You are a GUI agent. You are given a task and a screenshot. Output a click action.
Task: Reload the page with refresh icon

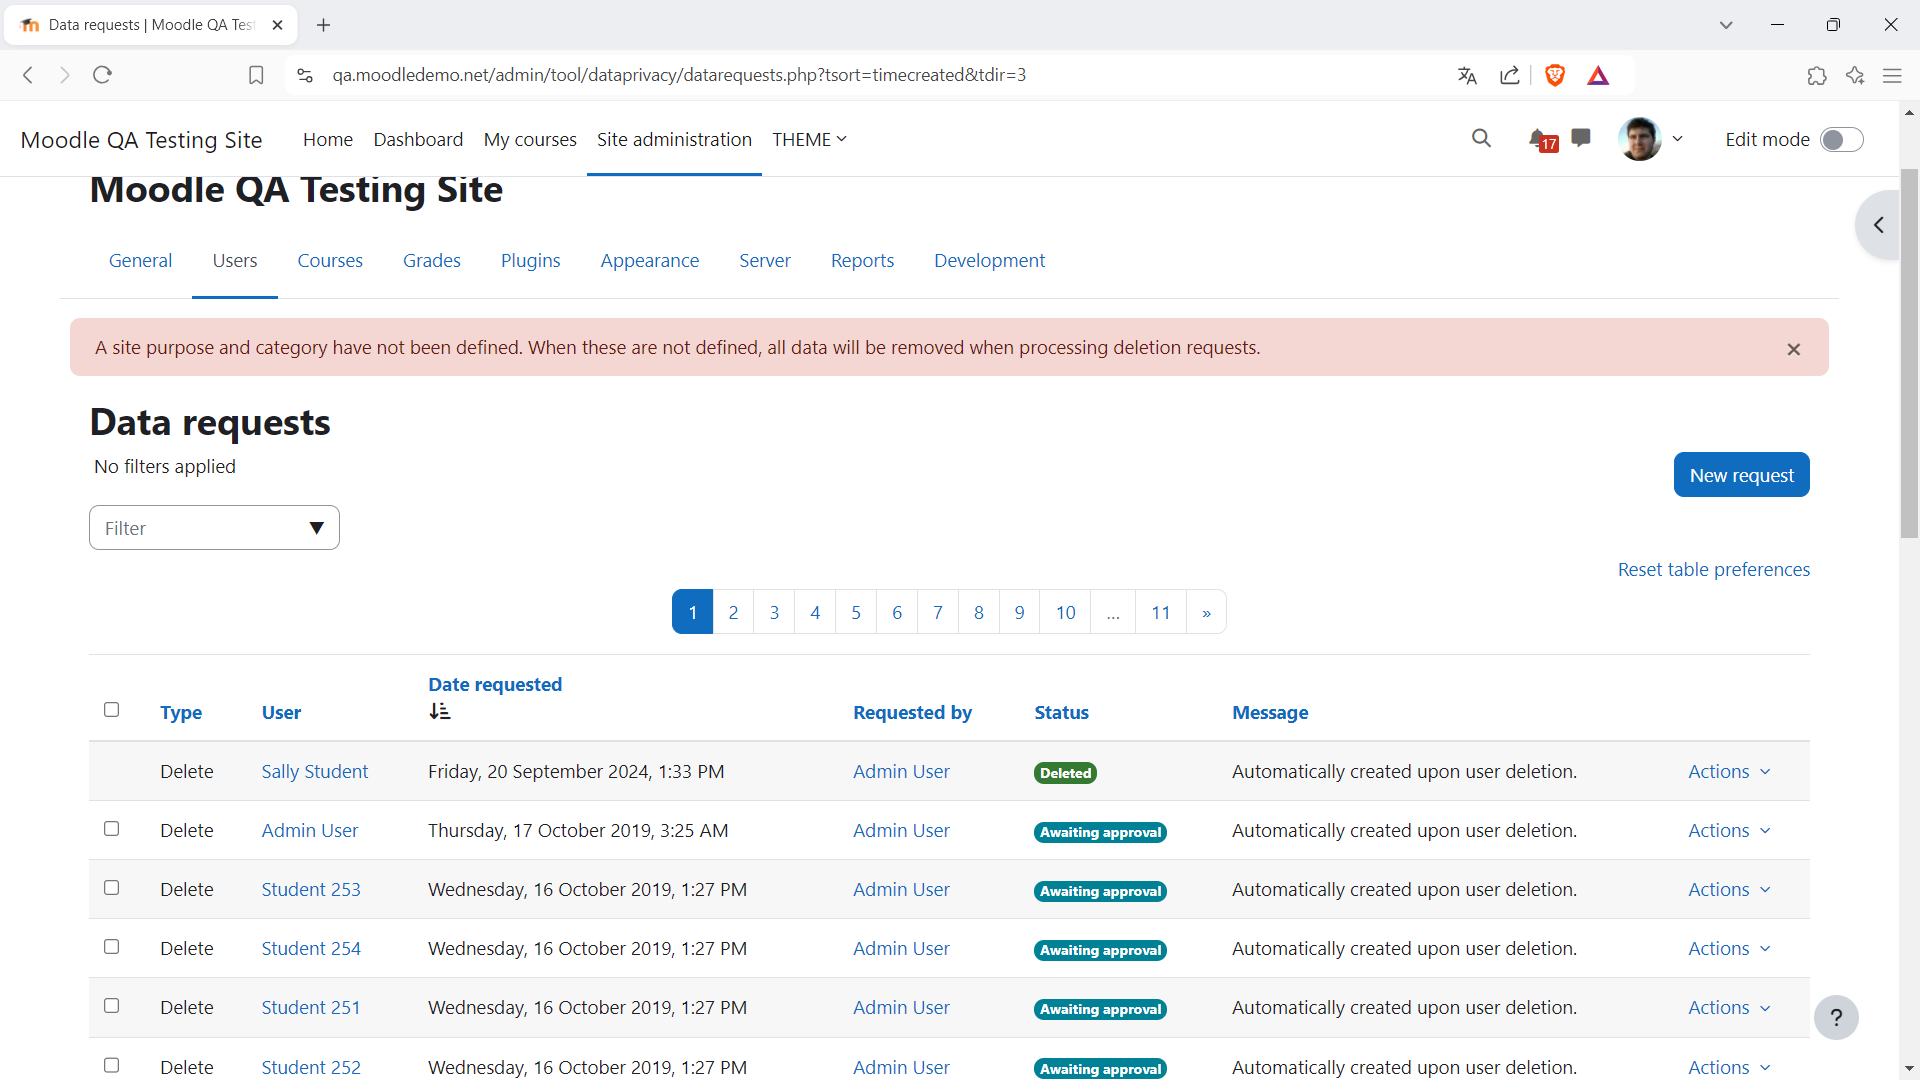(102, 75)
